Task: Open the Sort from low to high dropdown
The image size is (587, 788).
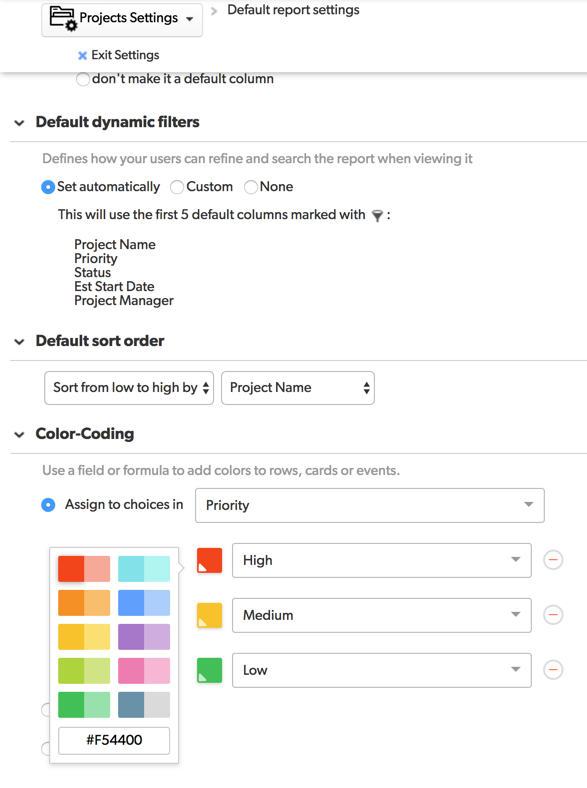Action: pyautogui.click(x=129, y=387)
